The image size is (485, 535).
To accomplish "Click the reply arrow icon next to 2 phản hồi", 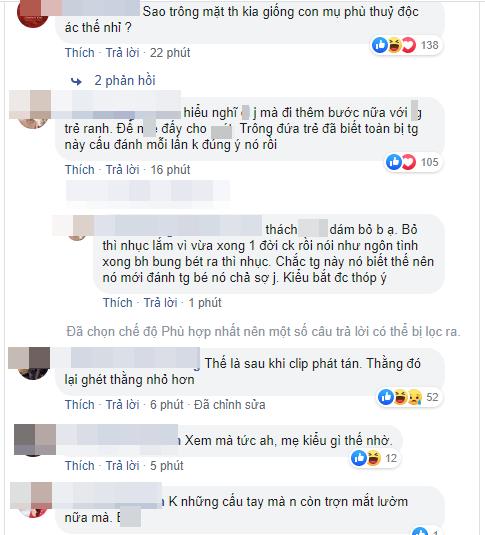I will 76,81.
